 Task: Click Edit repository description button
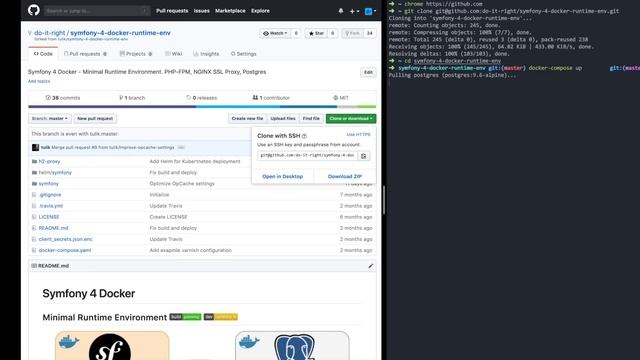point(368,72)
